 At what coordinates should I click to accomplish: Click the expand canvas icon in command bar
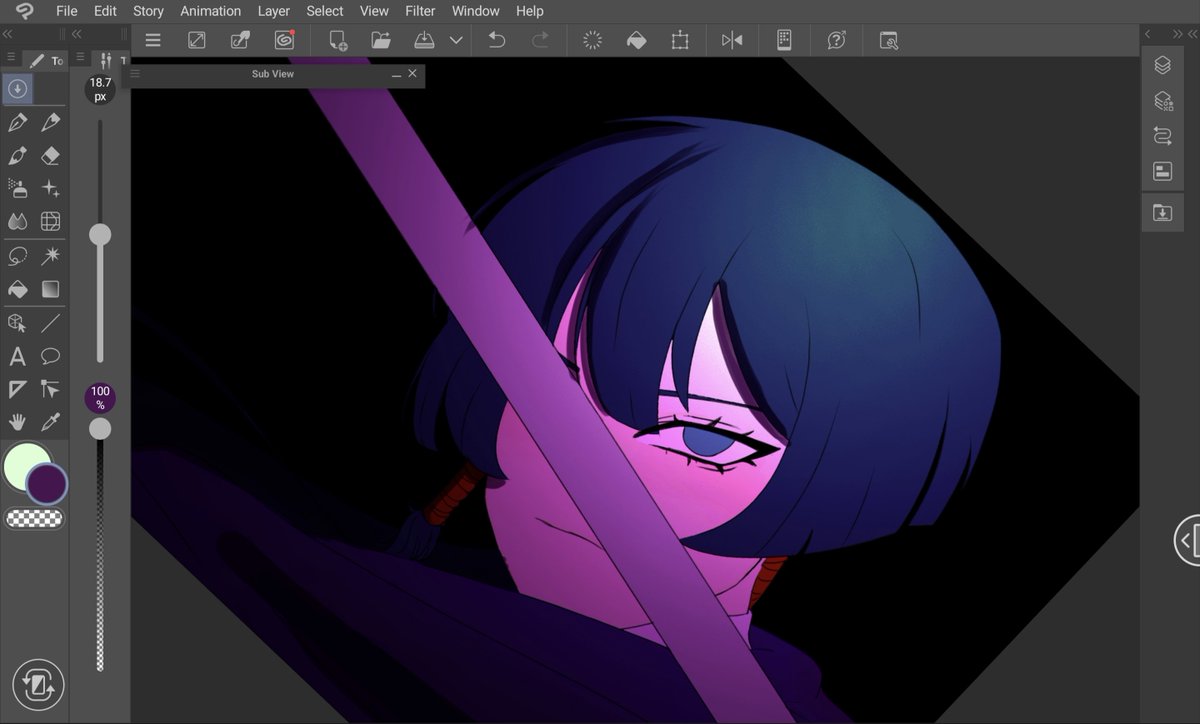coord(197,40)
